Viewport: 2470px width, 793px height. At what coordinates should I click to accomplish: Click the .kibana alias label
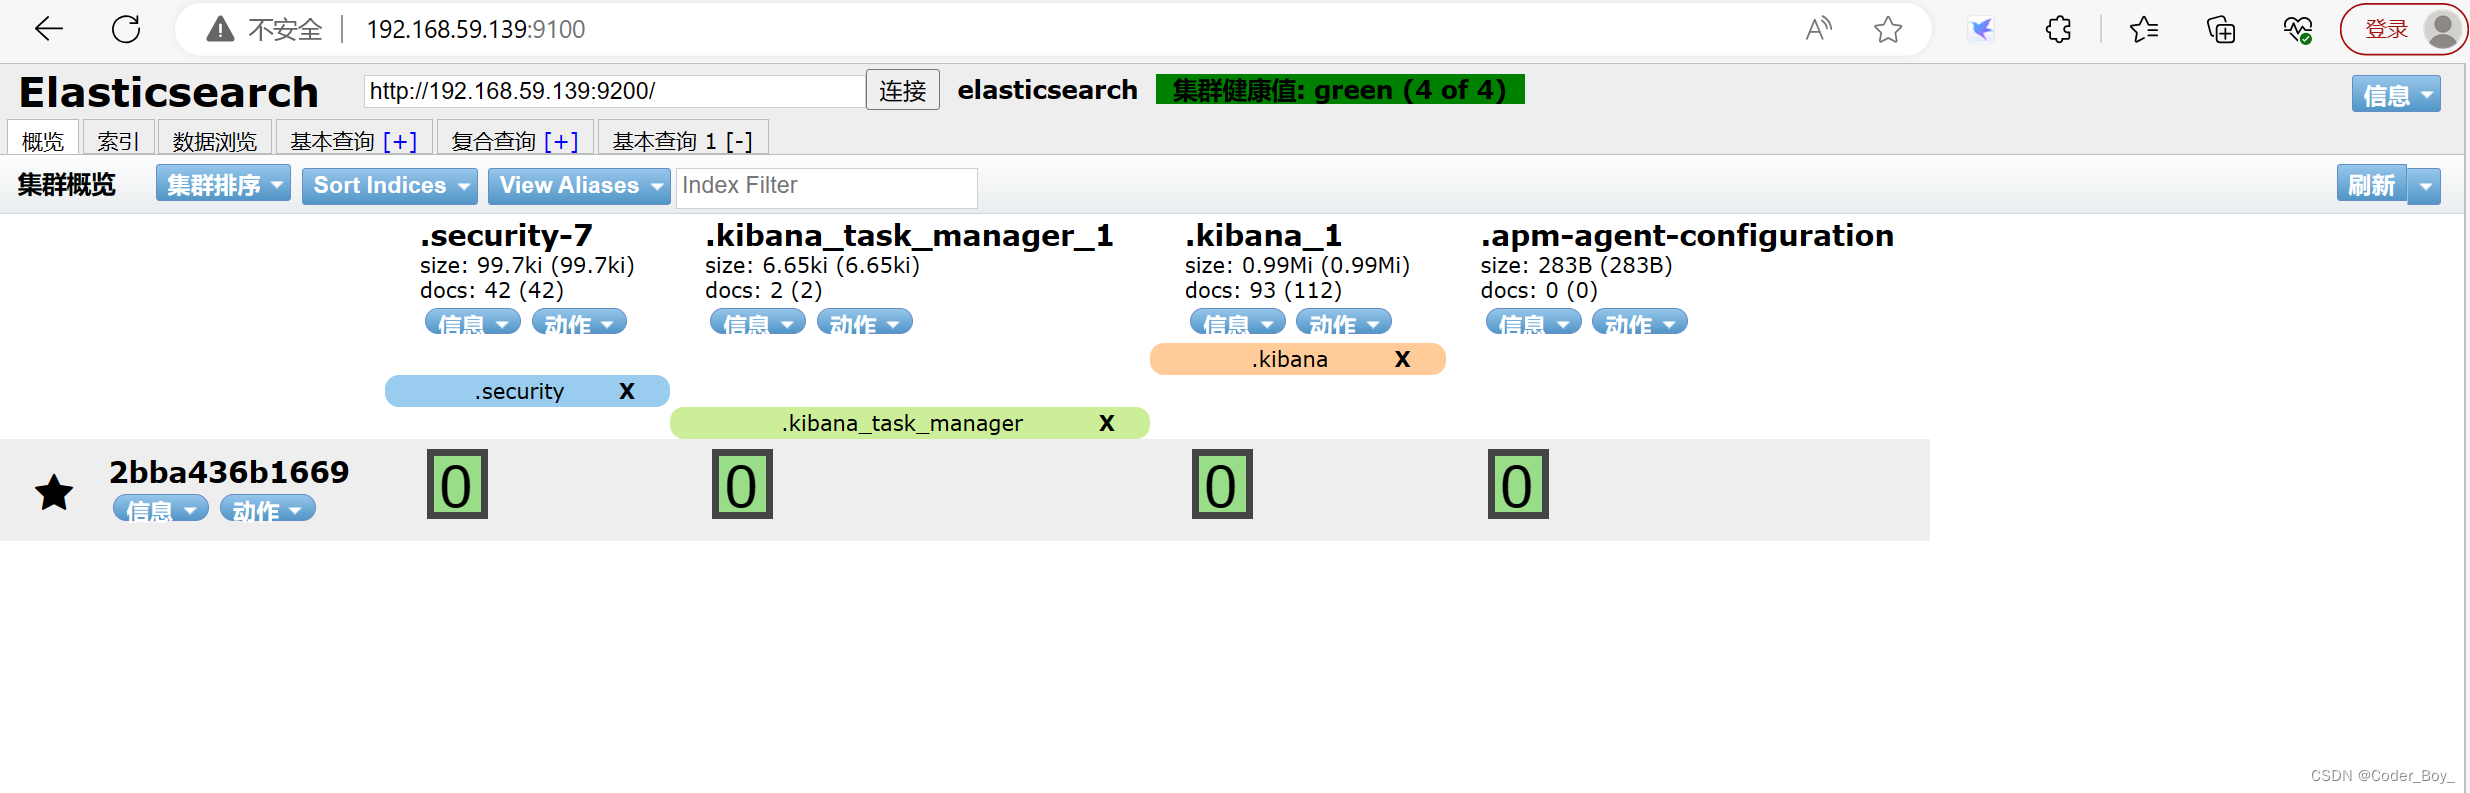click(x=1289, y=359)
